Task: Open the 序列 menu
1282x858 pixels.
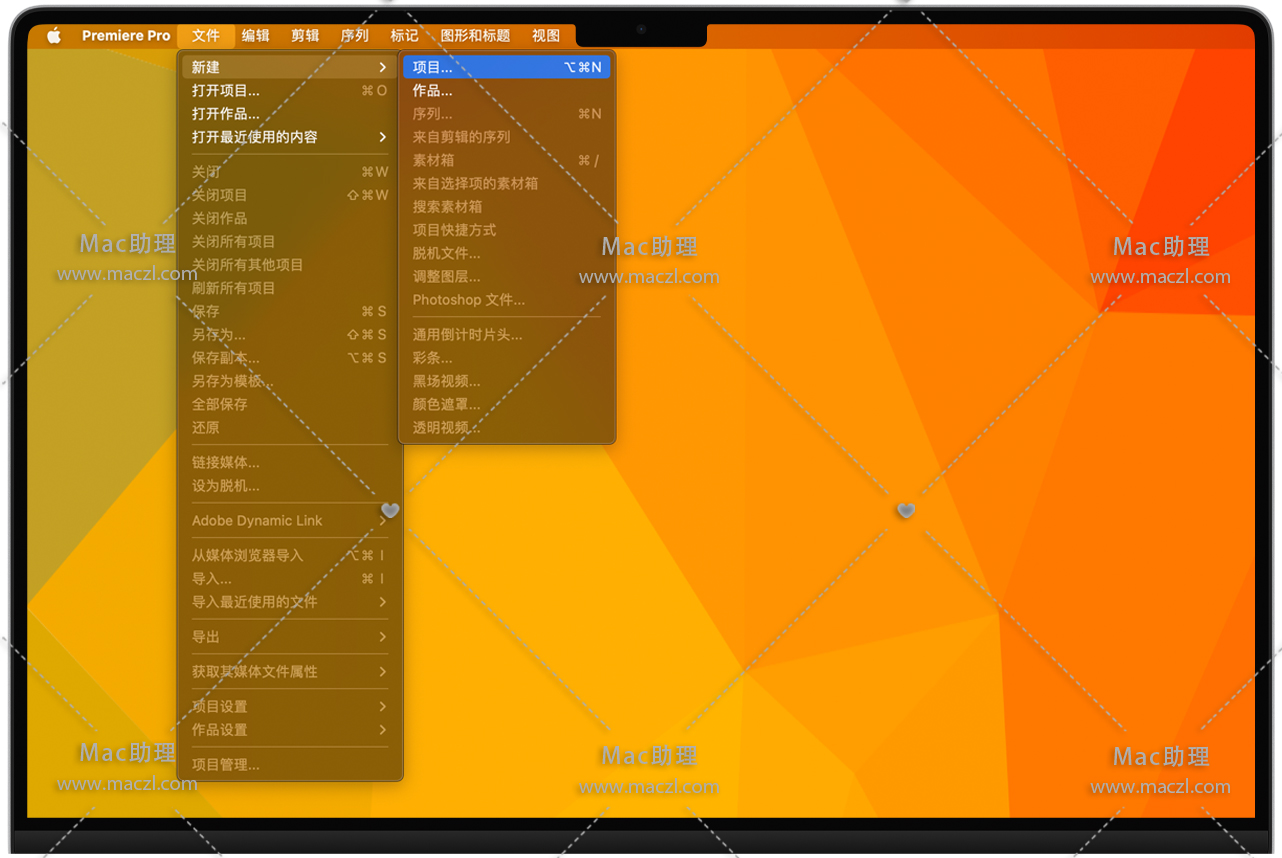Action: click(x=355, y=36)
